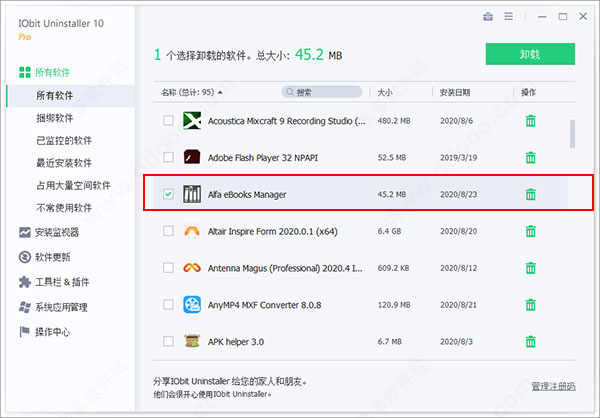Viewport: 600px width, 418px height.
Task: Sort by 大小 column header
Action: click(x=385, y=92)
